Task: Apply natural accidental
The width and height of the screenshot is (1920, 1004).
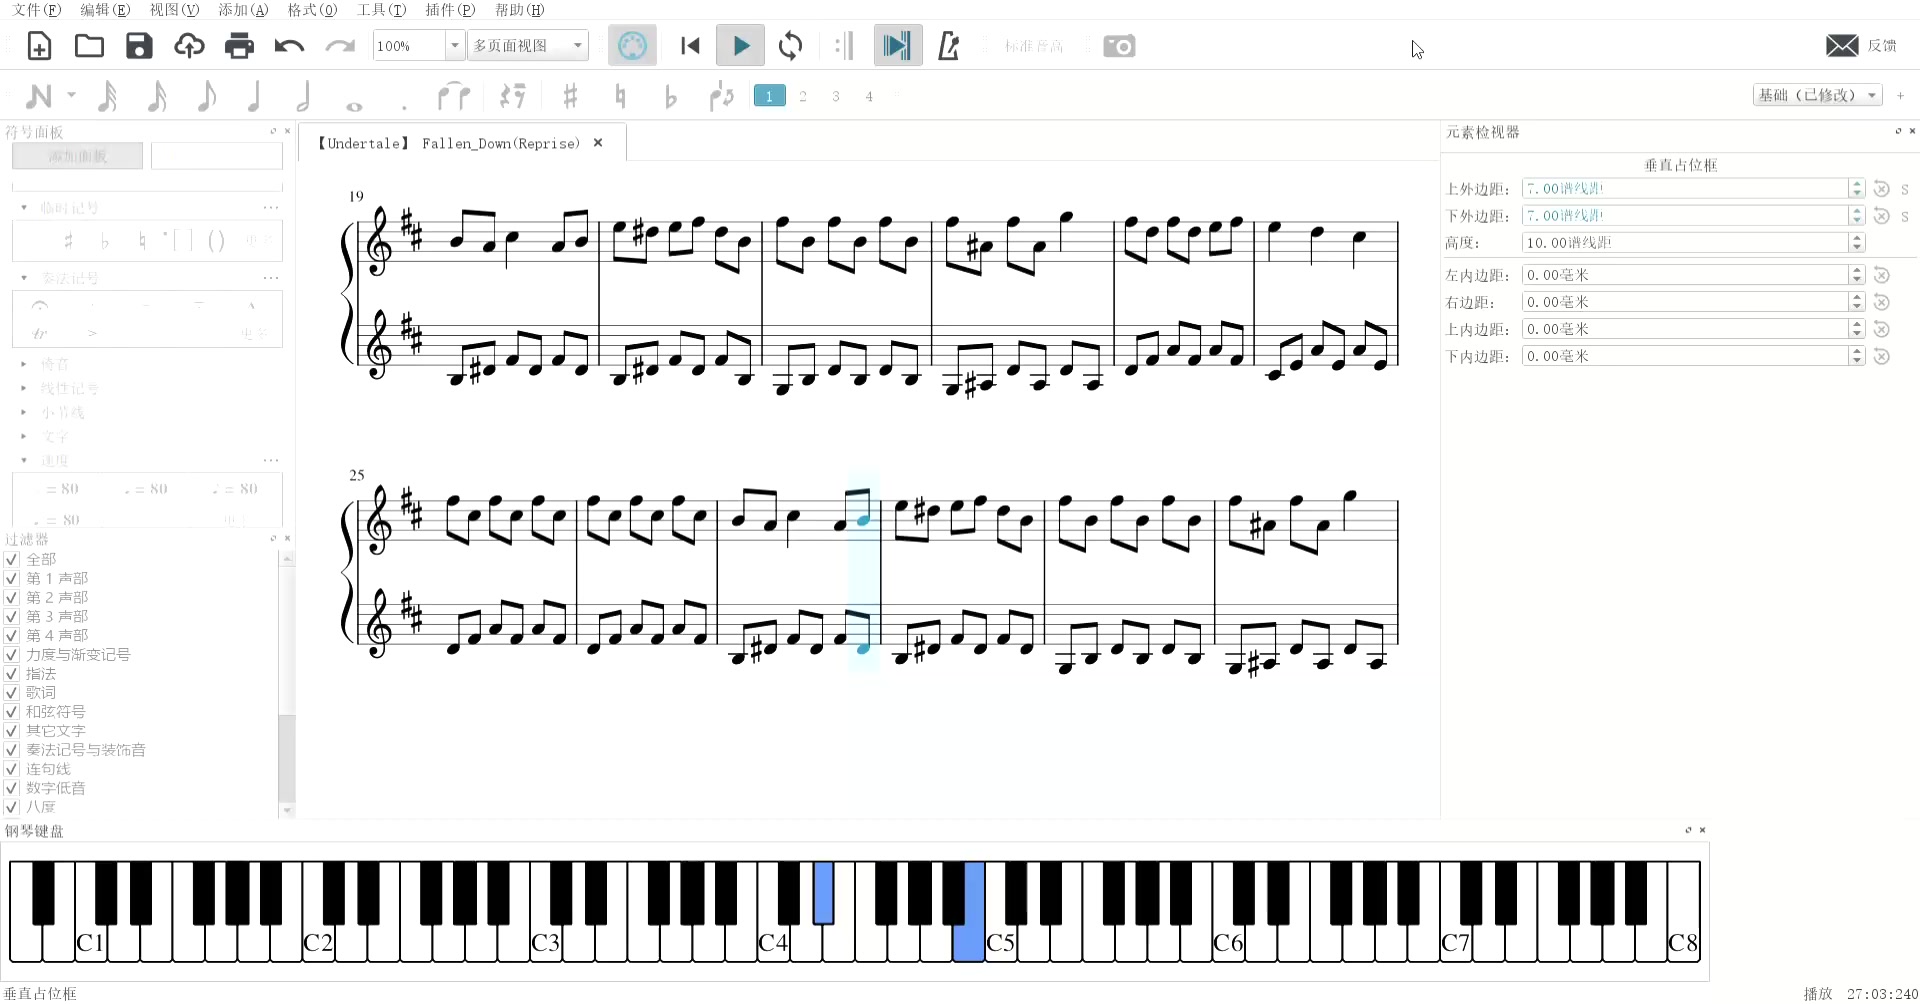Action: pyautogui.click(x=620, y=96)
